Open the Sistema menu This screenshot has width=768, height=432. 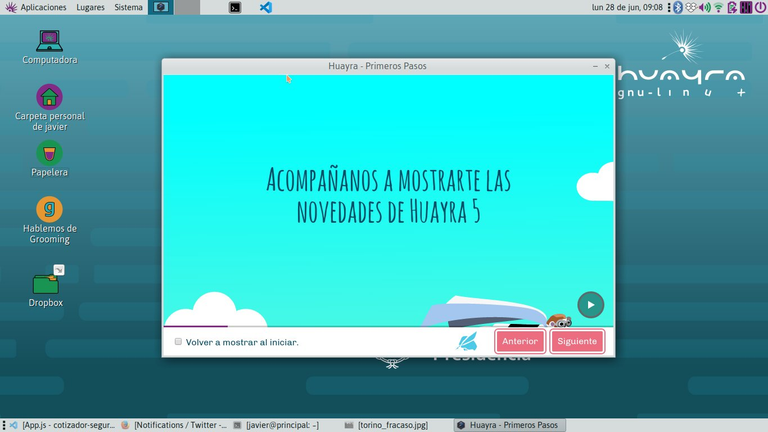(x=128, y=7)
